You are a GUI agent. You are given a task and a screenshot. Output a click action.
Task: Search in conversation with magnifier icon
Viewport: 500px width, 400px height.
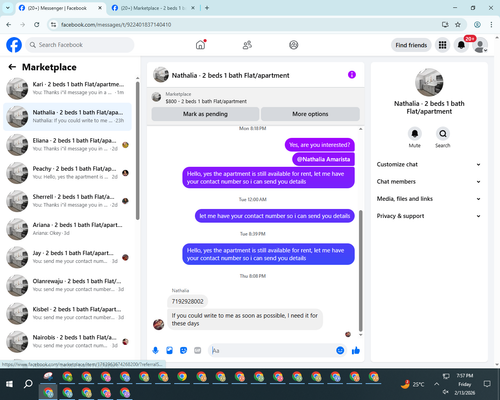point(443,134)
